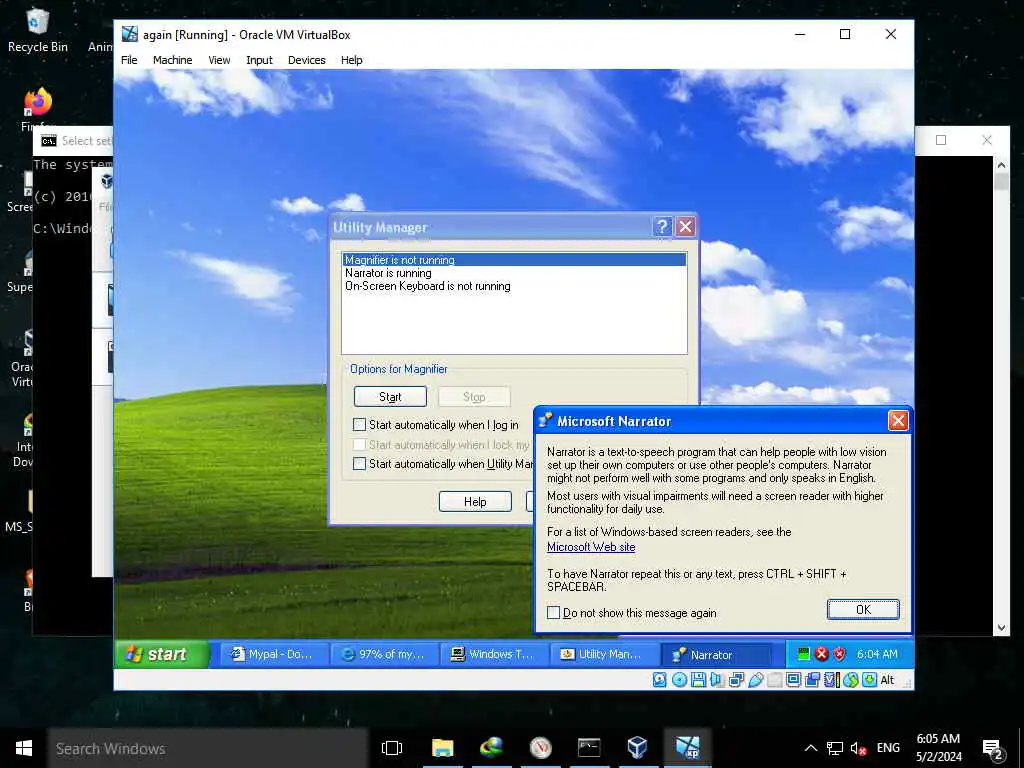Expand hidden tray icons chevron on host taskbar
Viewport: 1024px width, 768px height.
(x=810, y=748)
